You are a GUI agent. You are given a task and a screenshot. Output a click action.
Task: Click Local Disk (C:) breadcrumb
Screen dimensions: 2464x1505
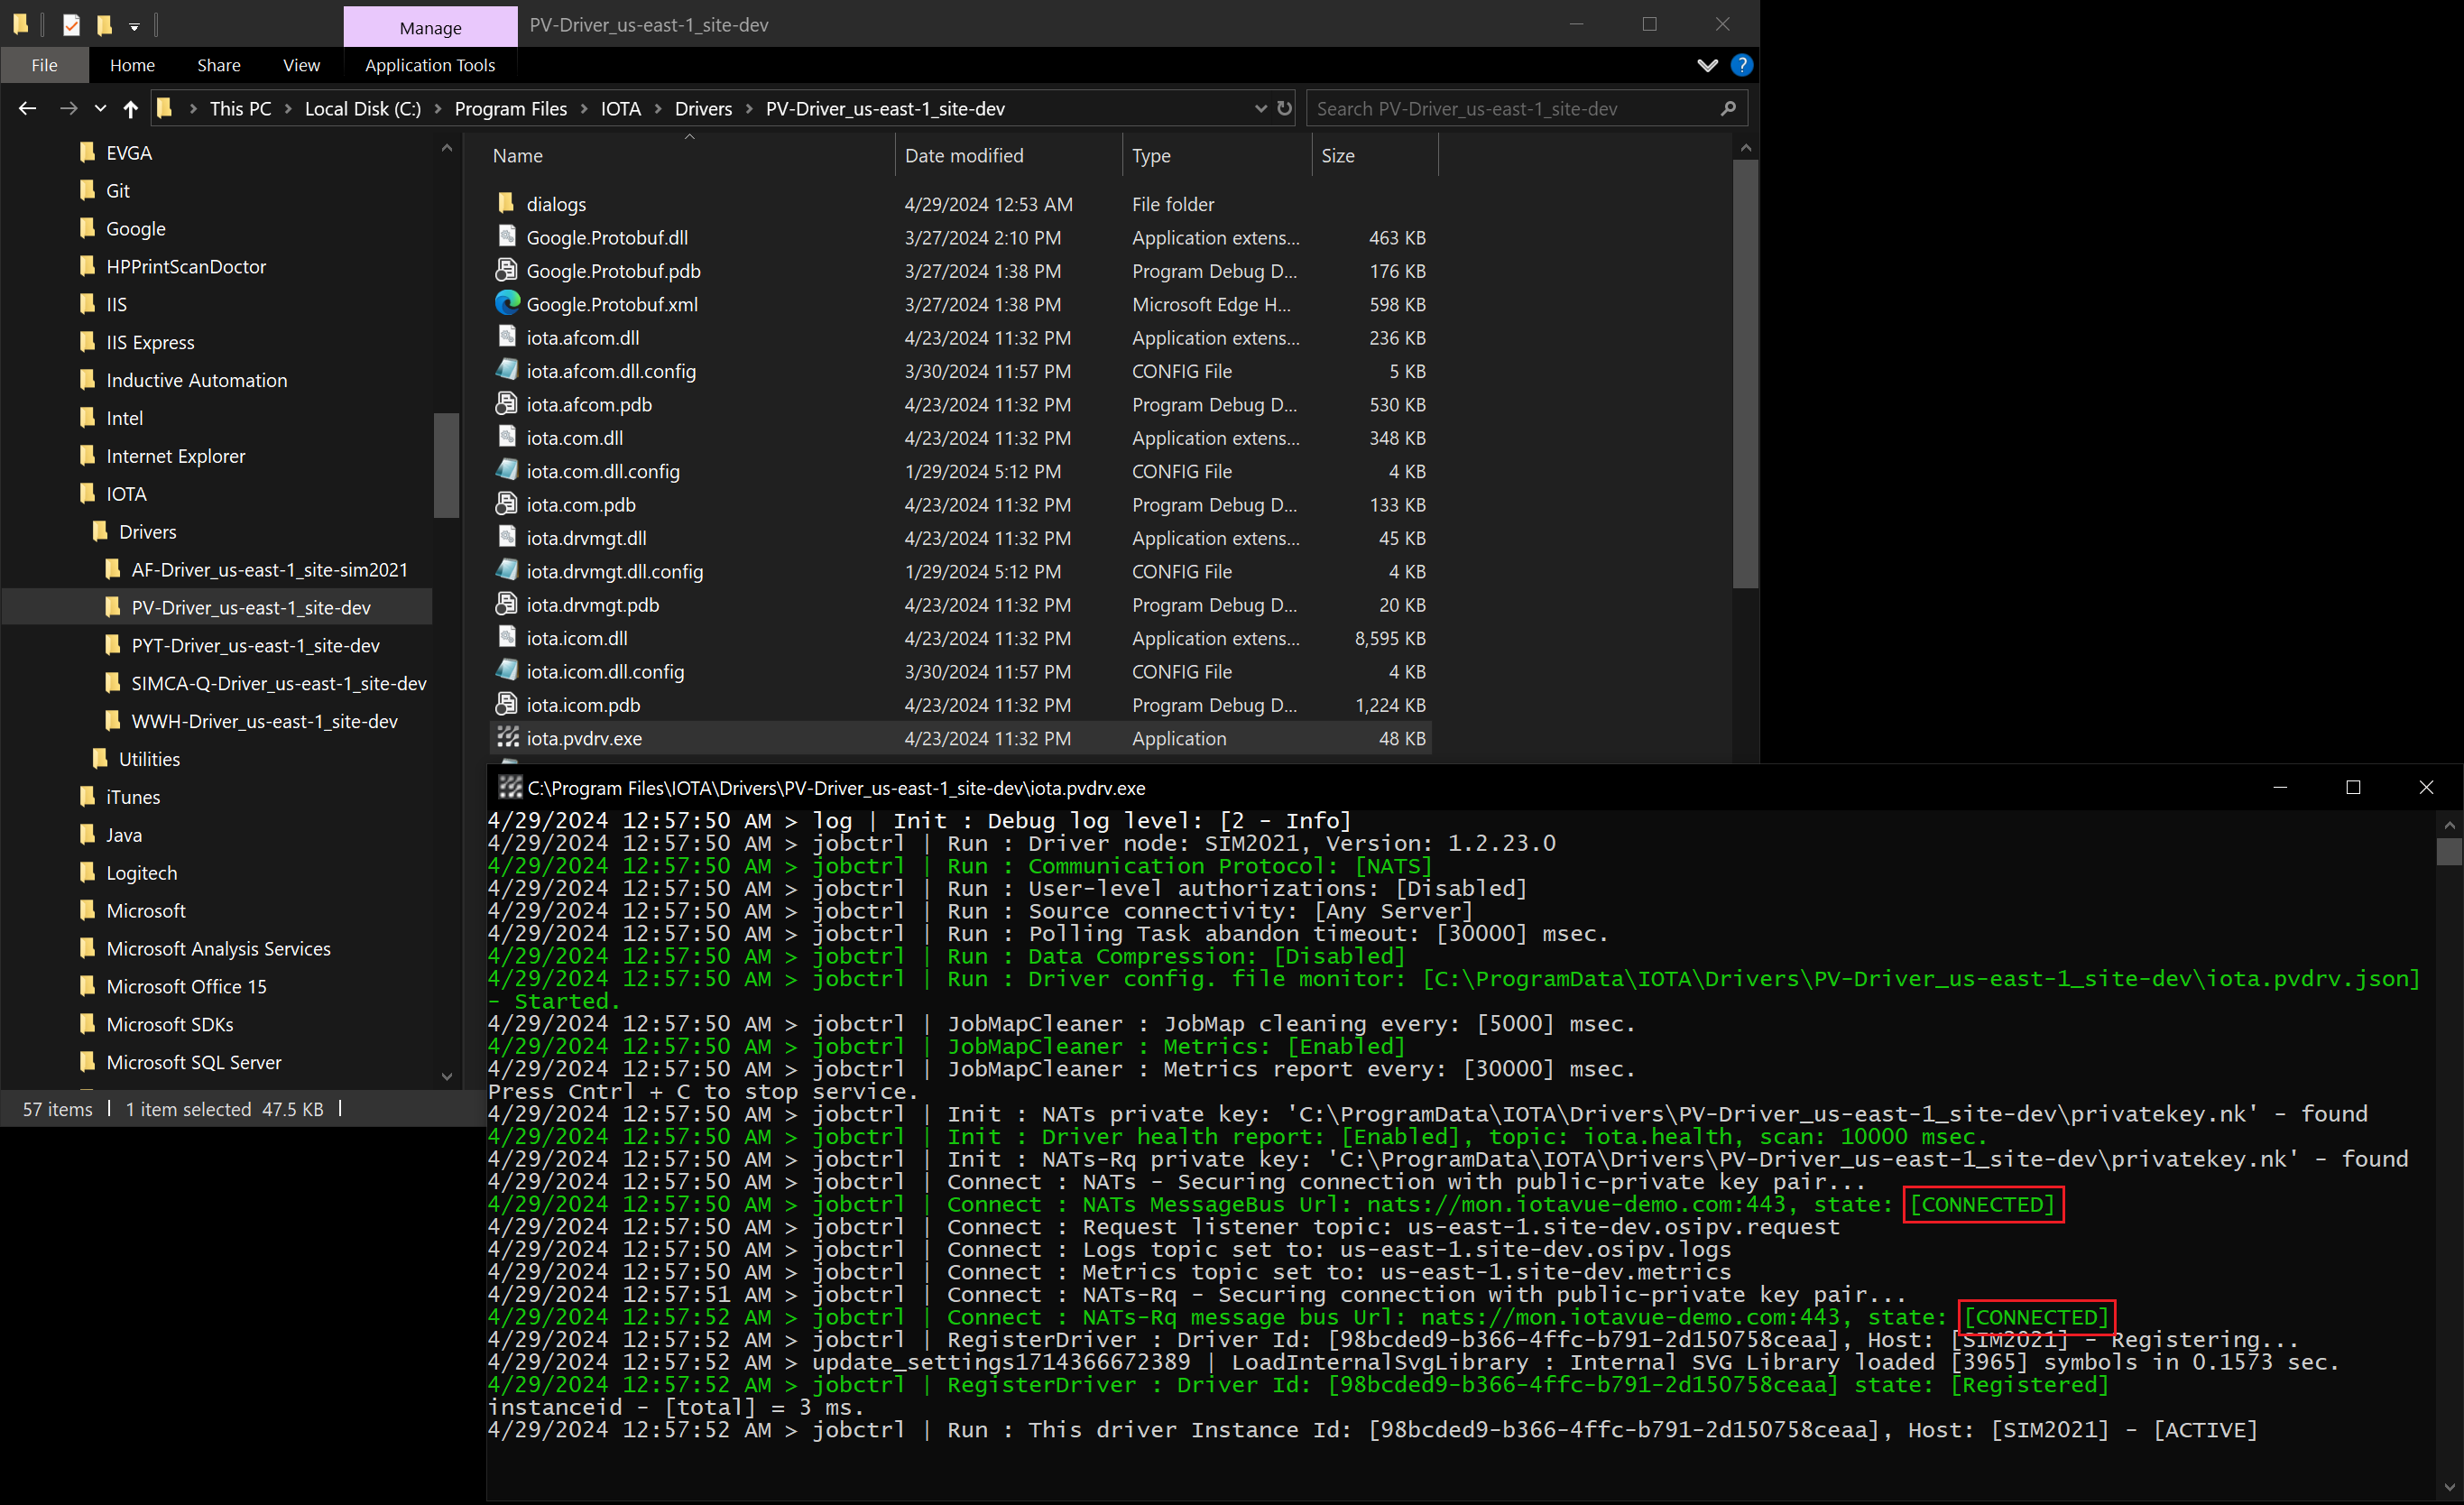point(363,108)
